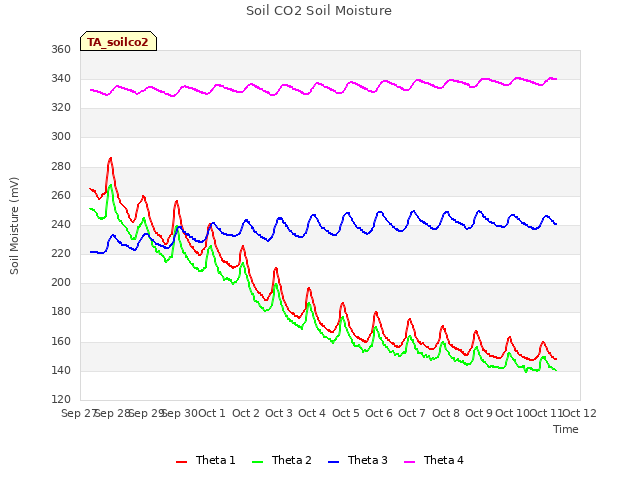This screenshot has width=640, height=480.
Task: Click the blue Theta 3 legend swatch
Action: tap(333, 462)
